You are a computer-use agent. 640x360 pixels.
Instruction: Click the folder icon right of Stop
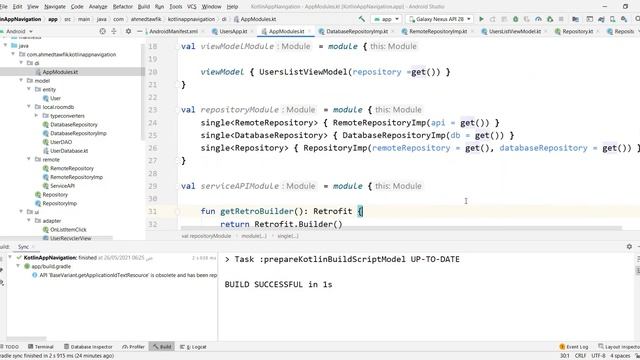(576, 19)
